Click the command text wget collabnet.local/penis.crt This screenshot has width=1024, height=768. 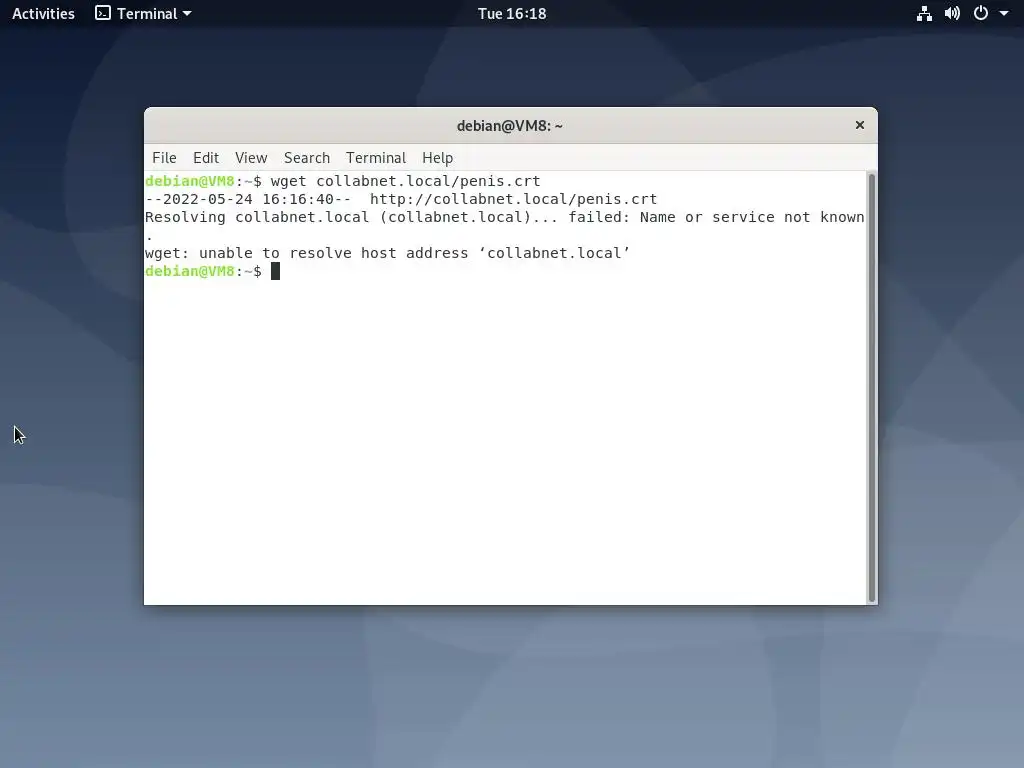(406, 181)
